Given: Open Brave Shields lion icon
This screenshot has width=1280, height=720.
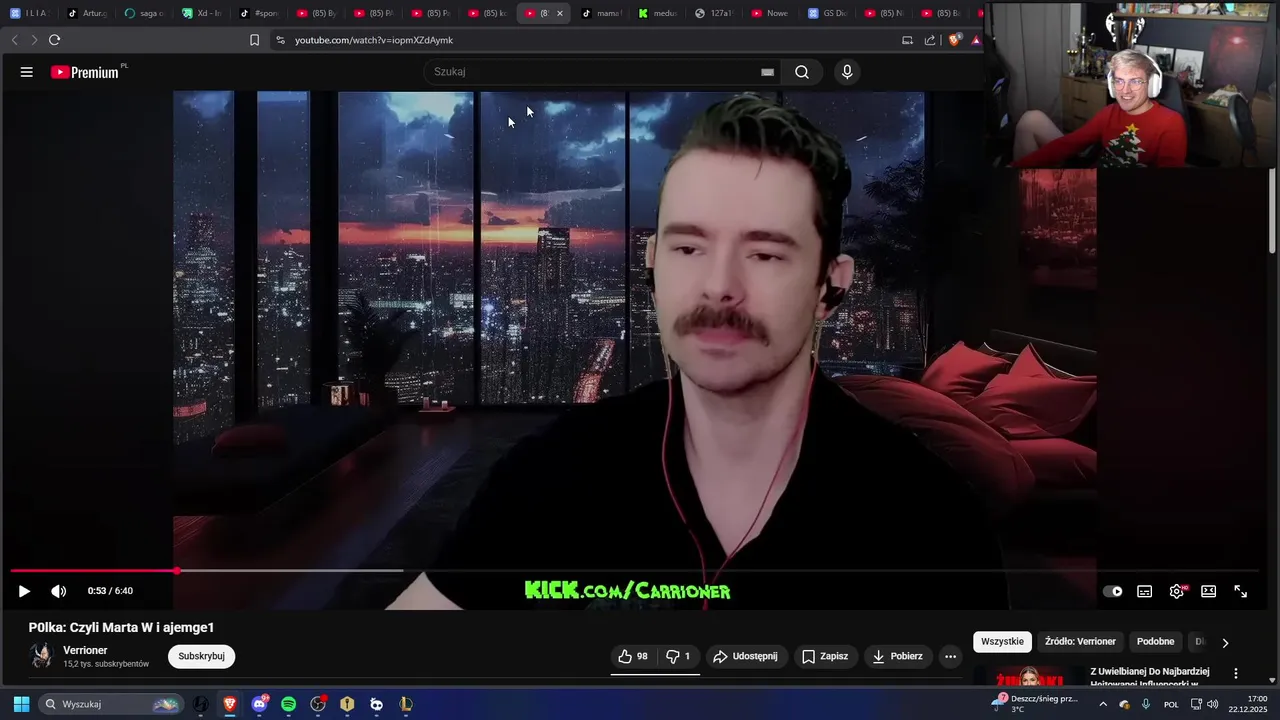Looking at the screenshot, I should tap(955, 40).
